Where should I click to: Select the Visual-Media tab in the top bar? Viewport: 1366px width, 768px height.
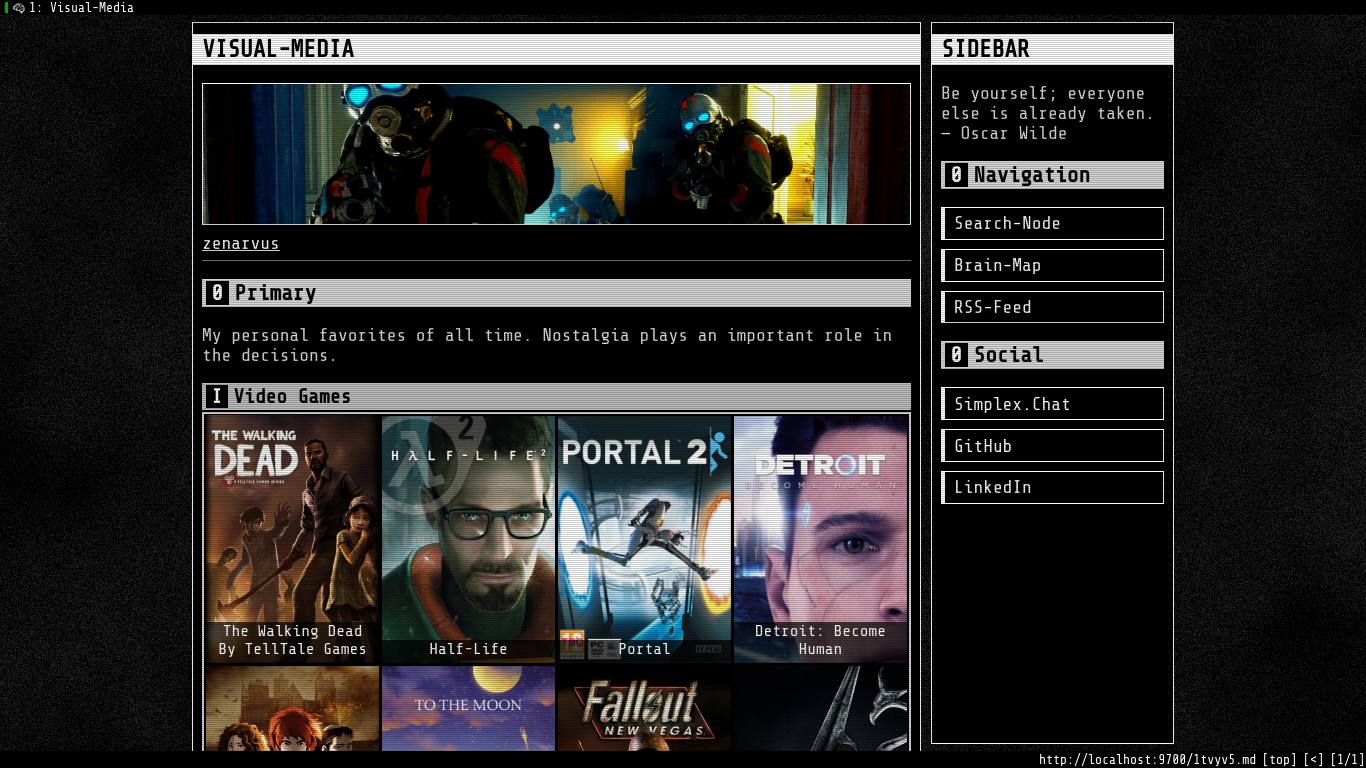click(80, 8)
